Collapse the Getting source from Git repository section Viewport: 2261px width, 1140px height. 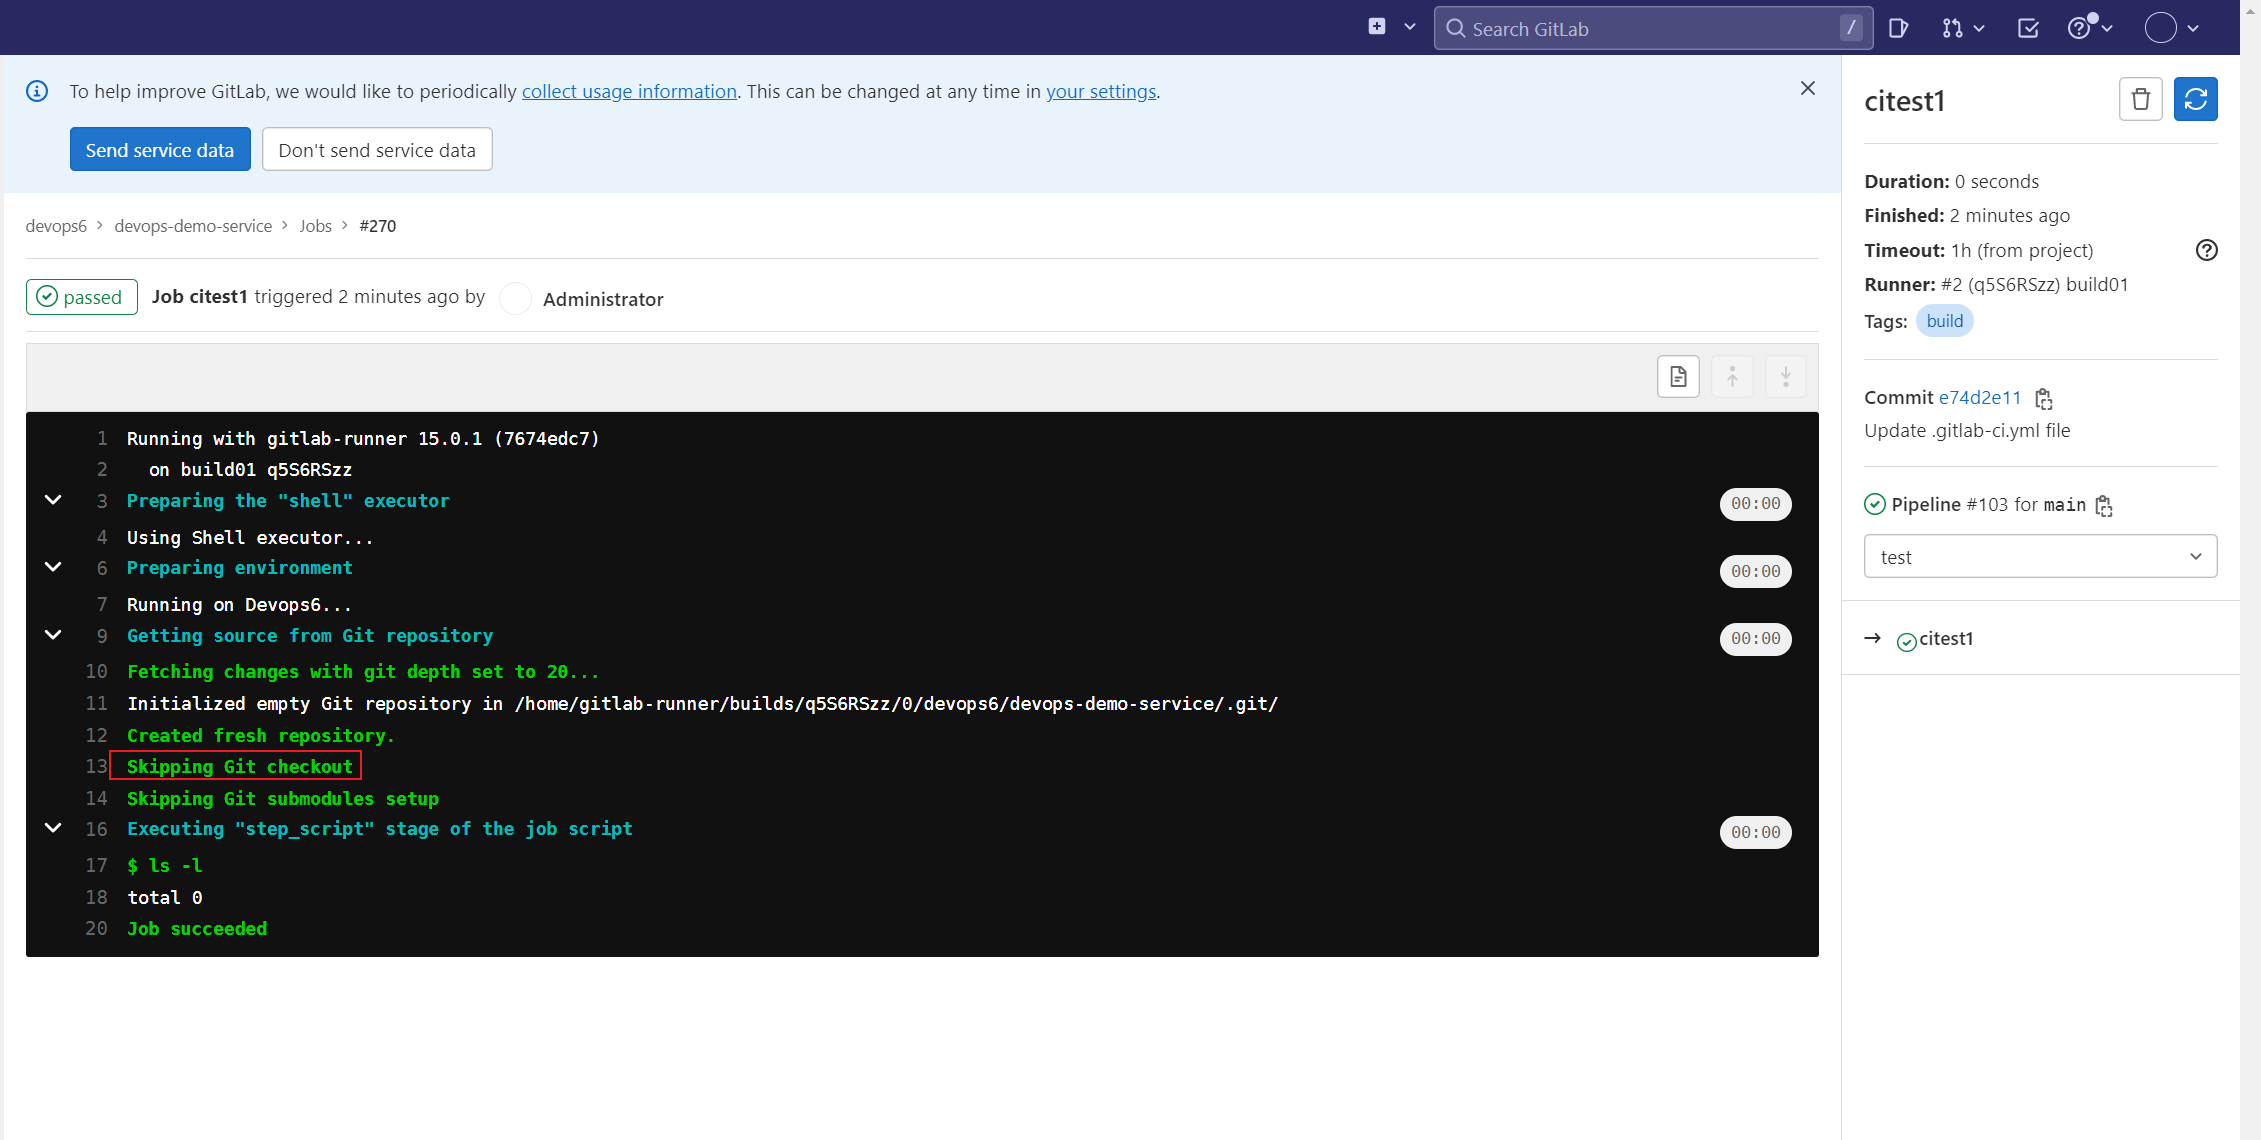tap(53, 635)
